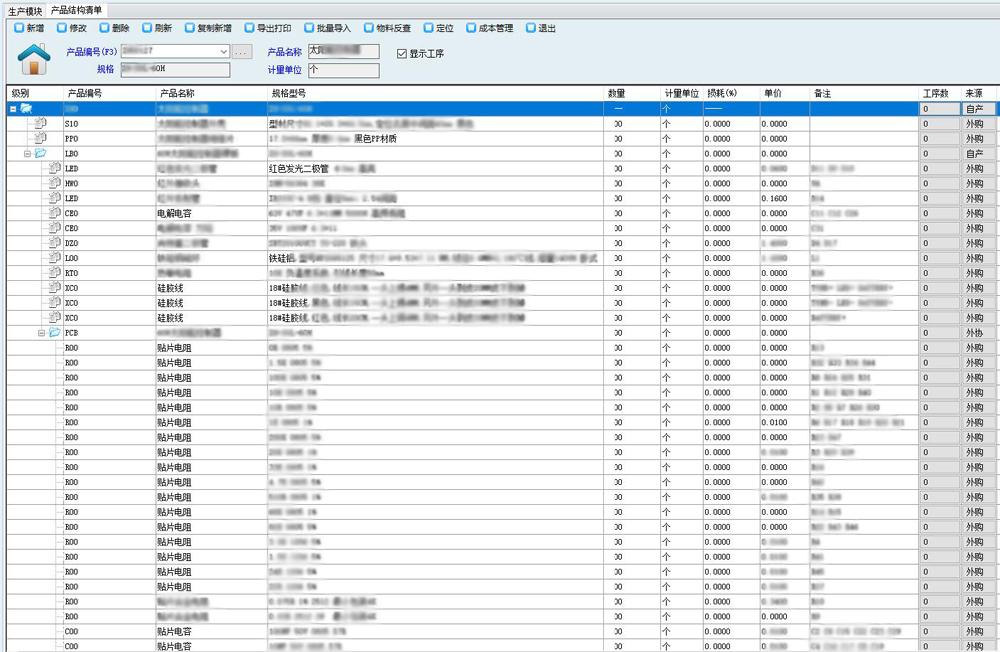Screen dimensions: 1000x652
Task: Click the house home icon
Action: coord(33,59)
